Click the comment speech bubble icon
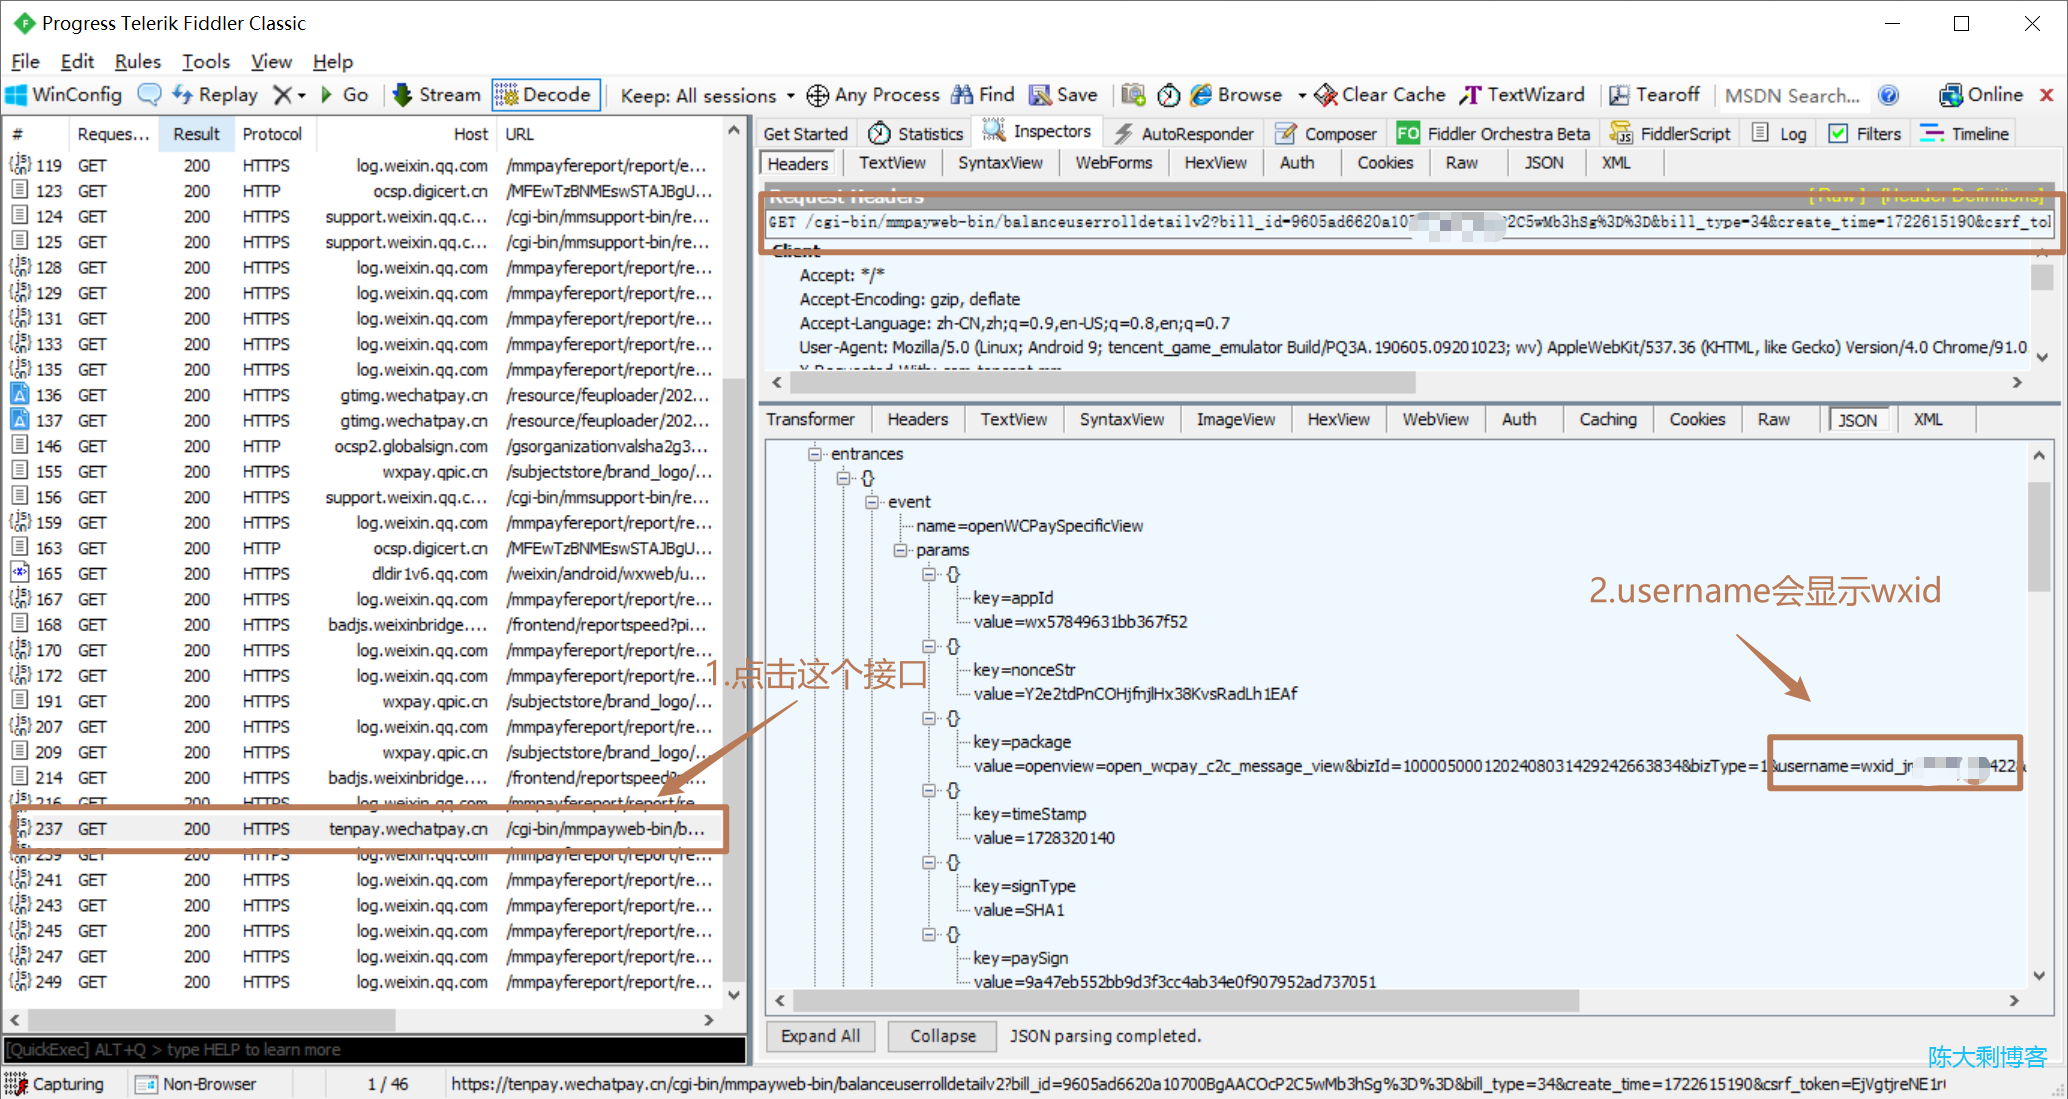 click(x=149, y=95)
